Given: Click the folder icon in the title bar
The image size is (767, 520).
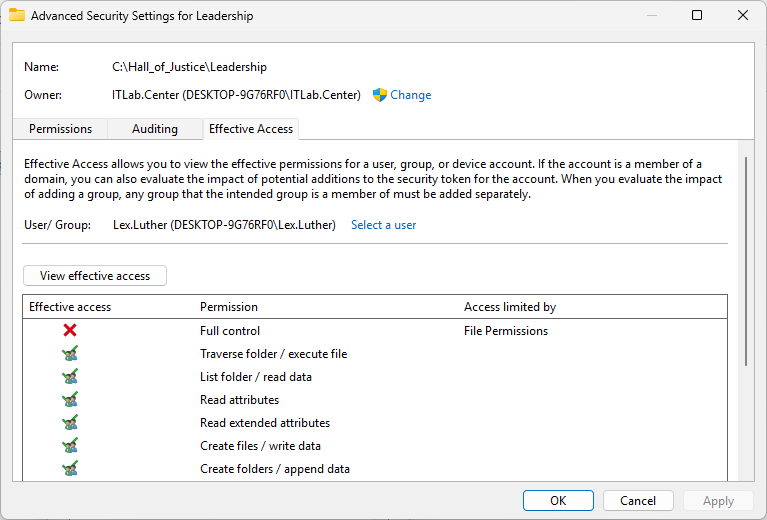Looking at the screenshot, I should [x=17, y=16].
